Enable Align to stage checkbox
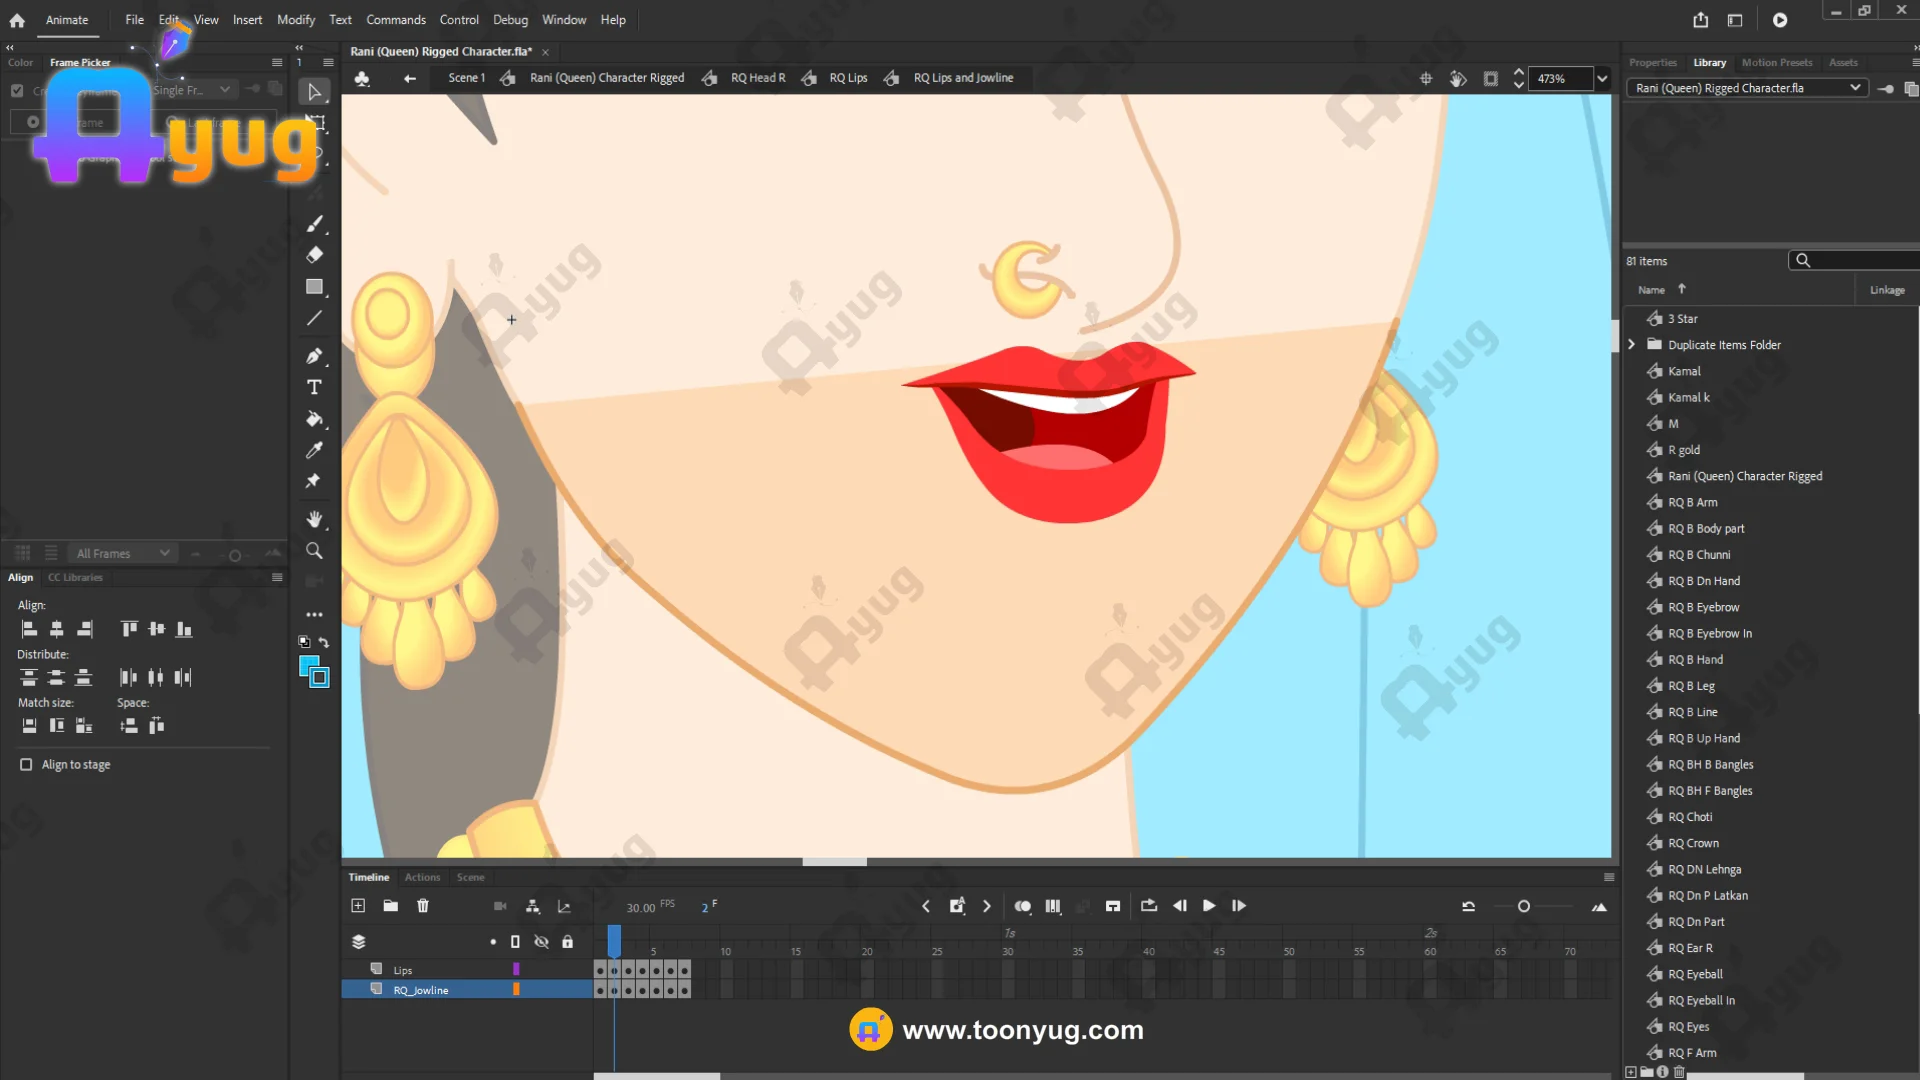1920x1080 pixels. (26, 764)
